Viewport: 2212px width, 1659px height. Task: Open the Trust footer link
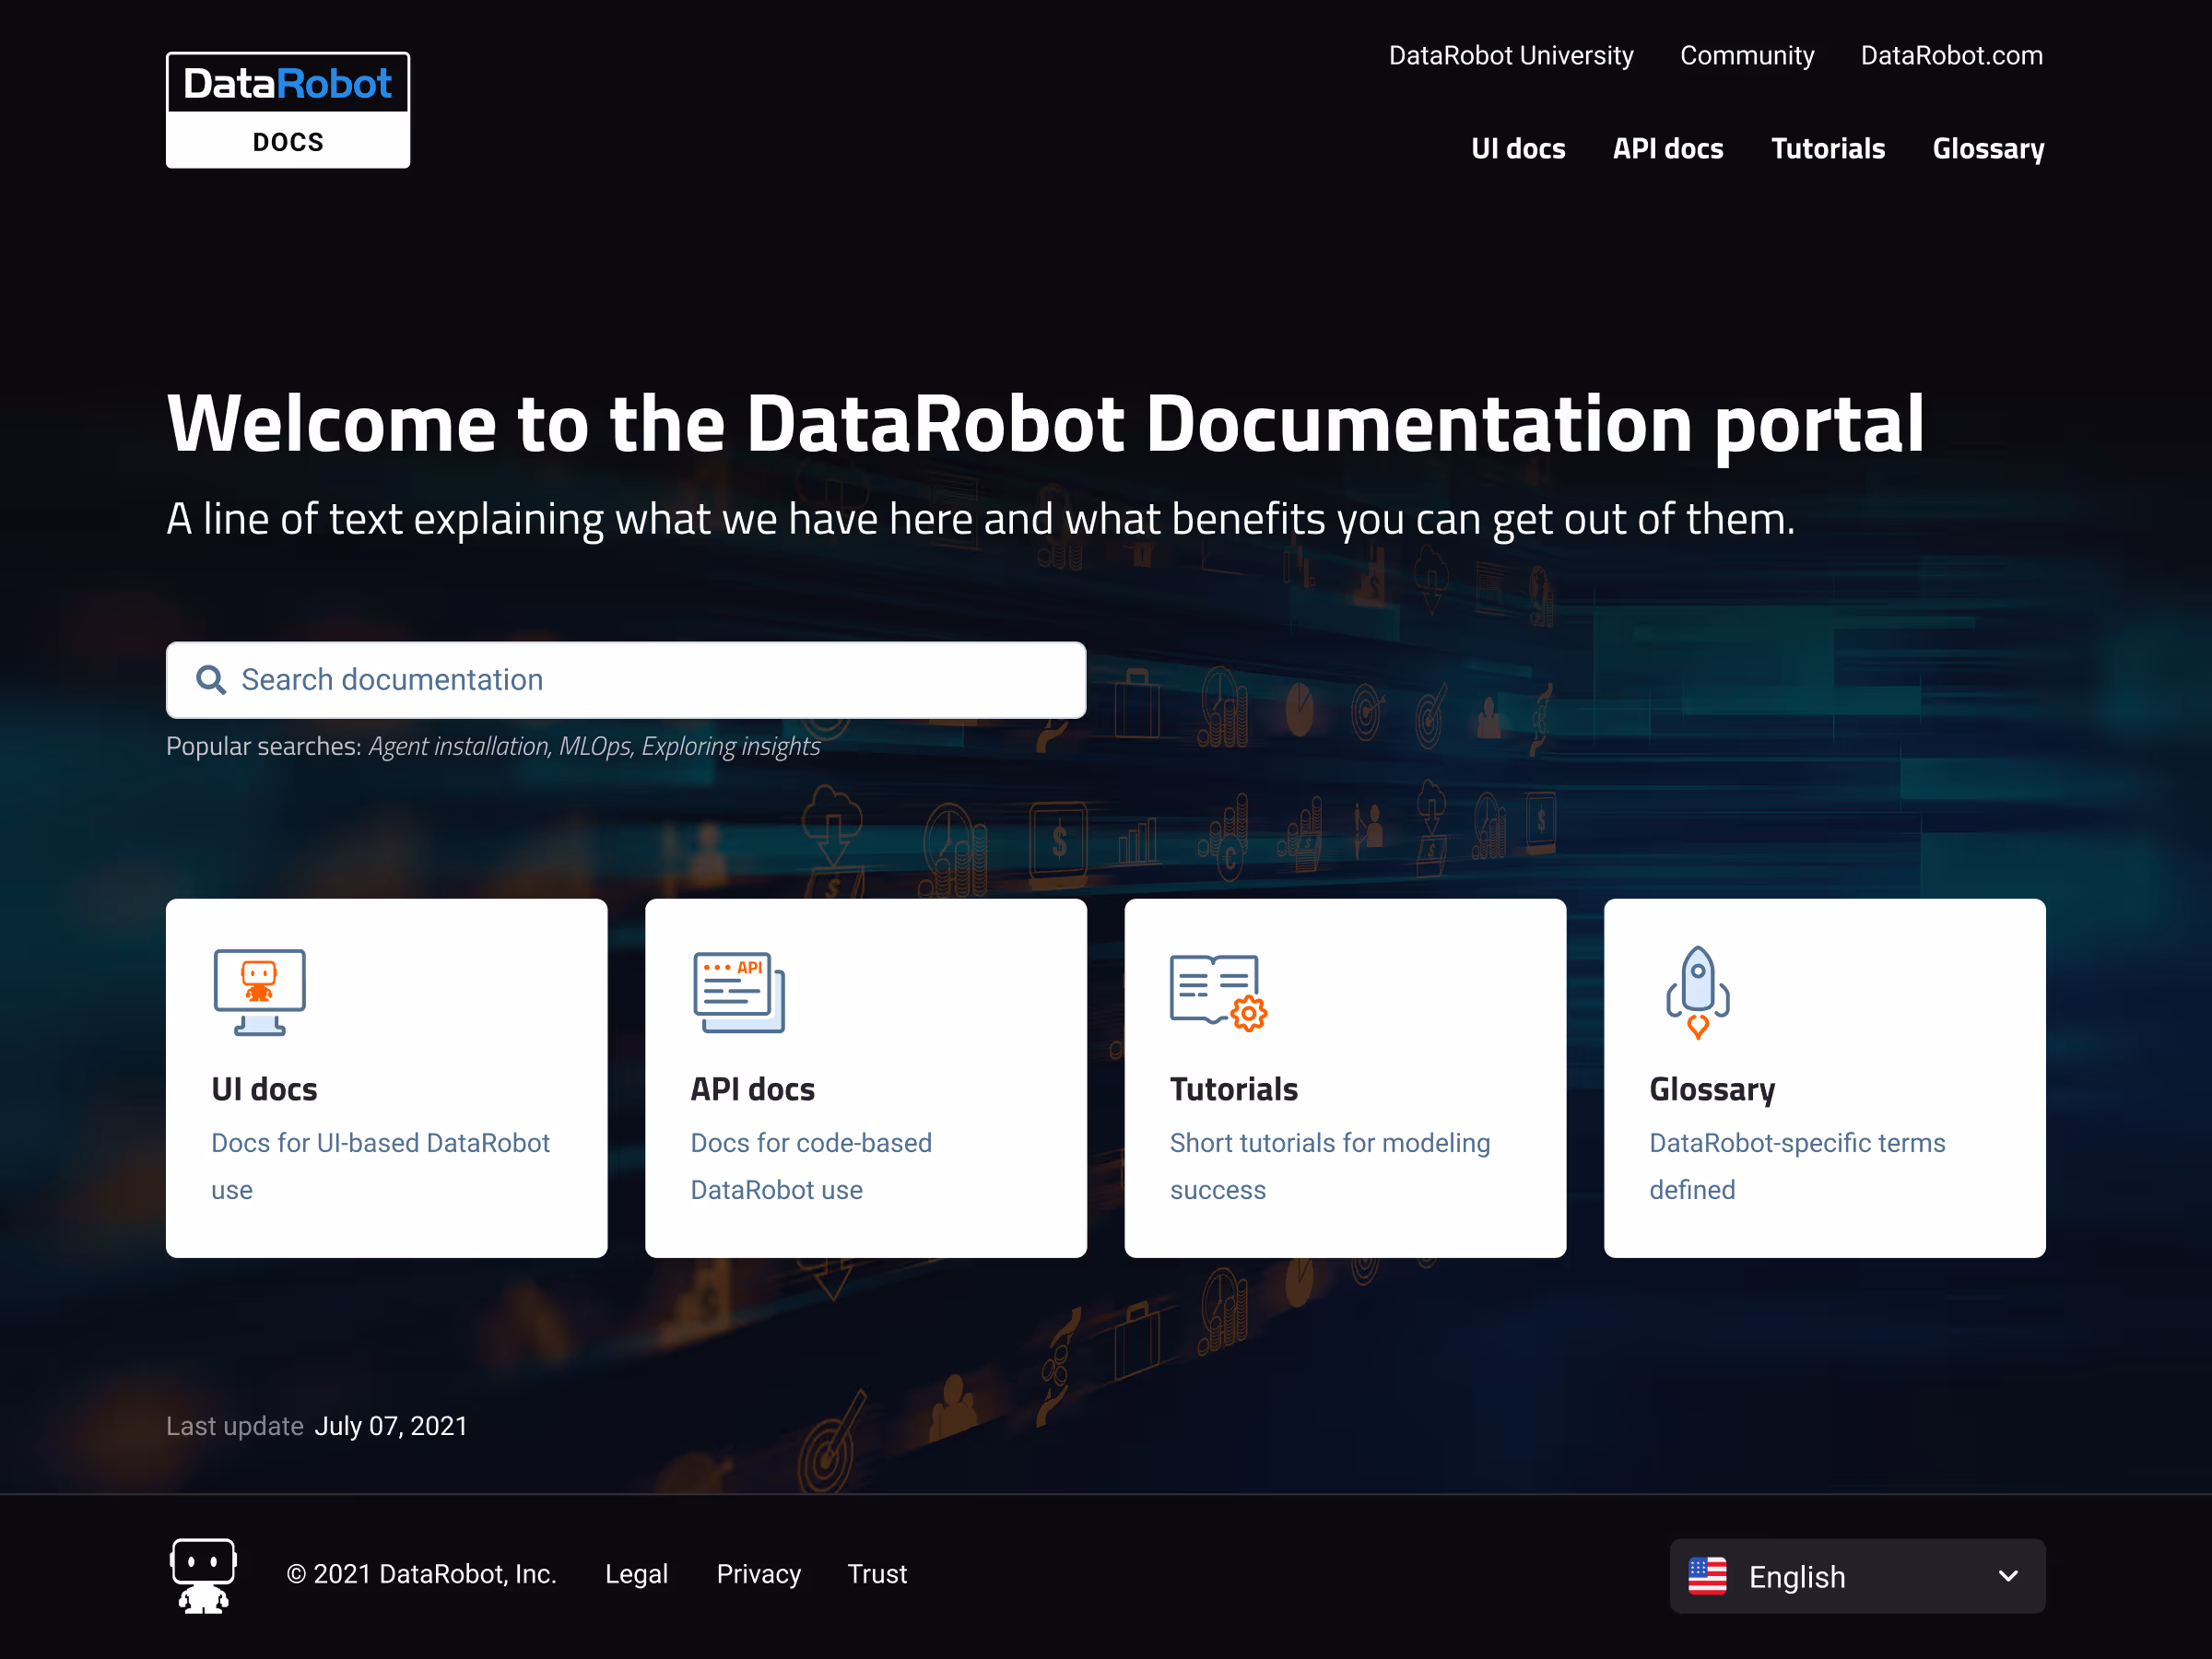click(x=877, y=1574)
